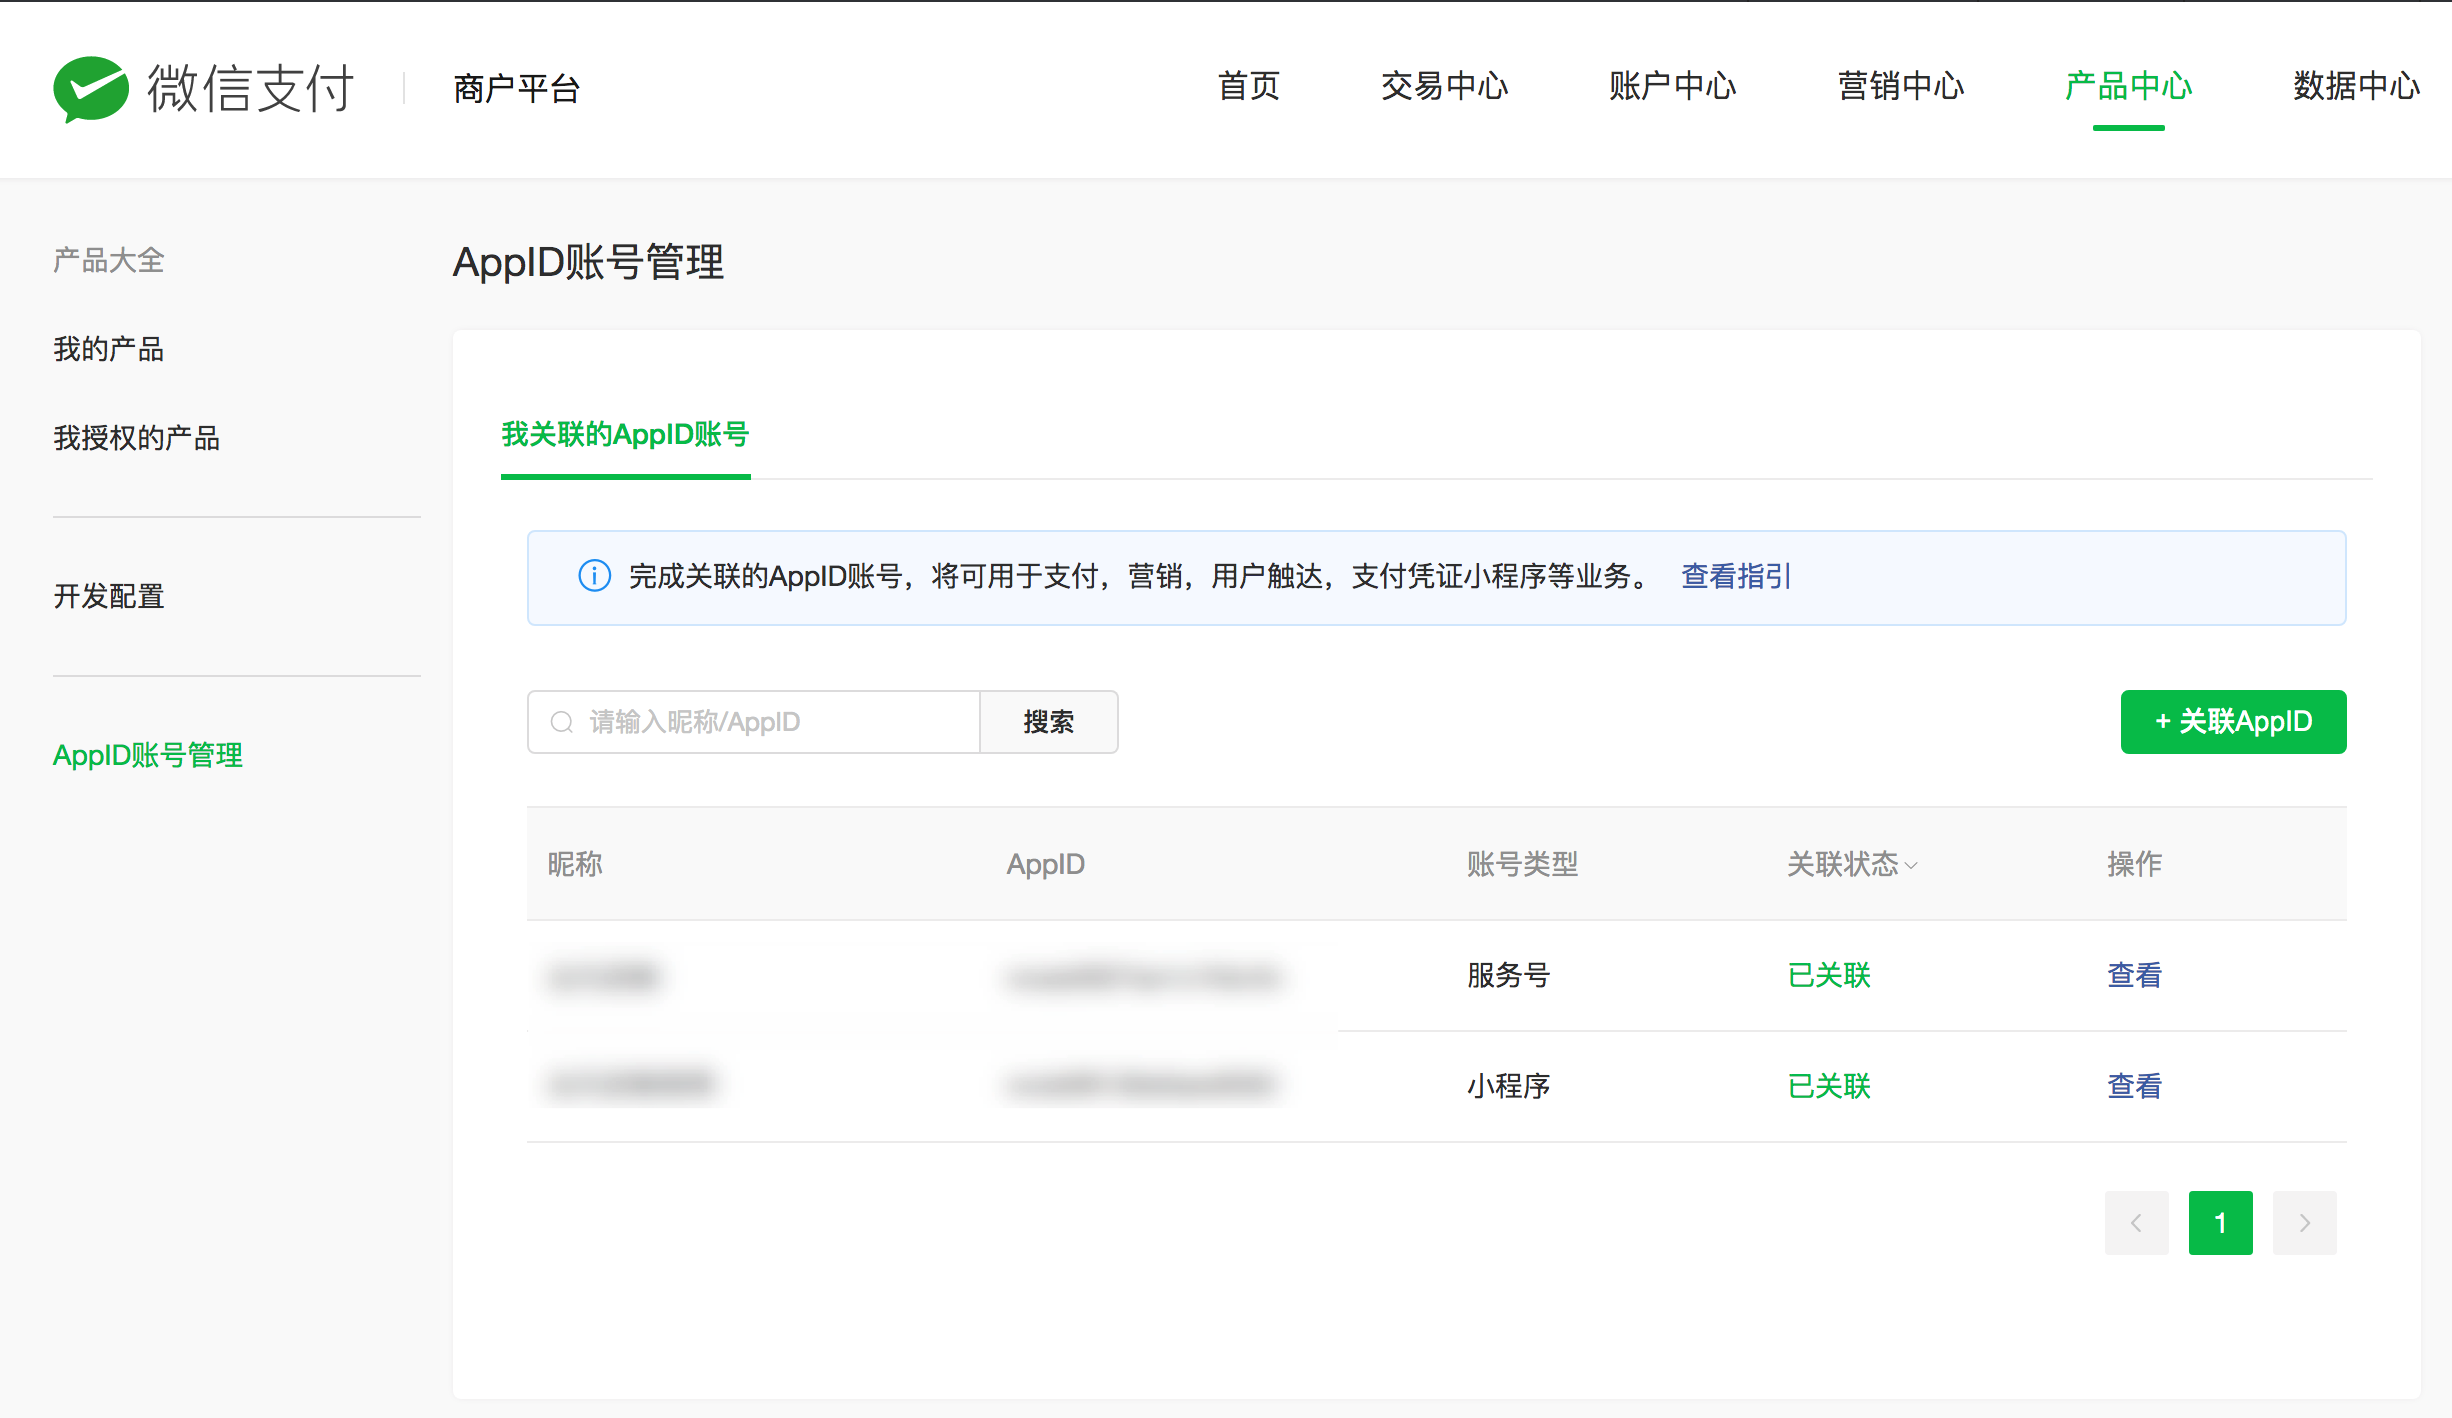Go to previous page arrow
The image size is (2452, 1418).
point(2136,1223)
